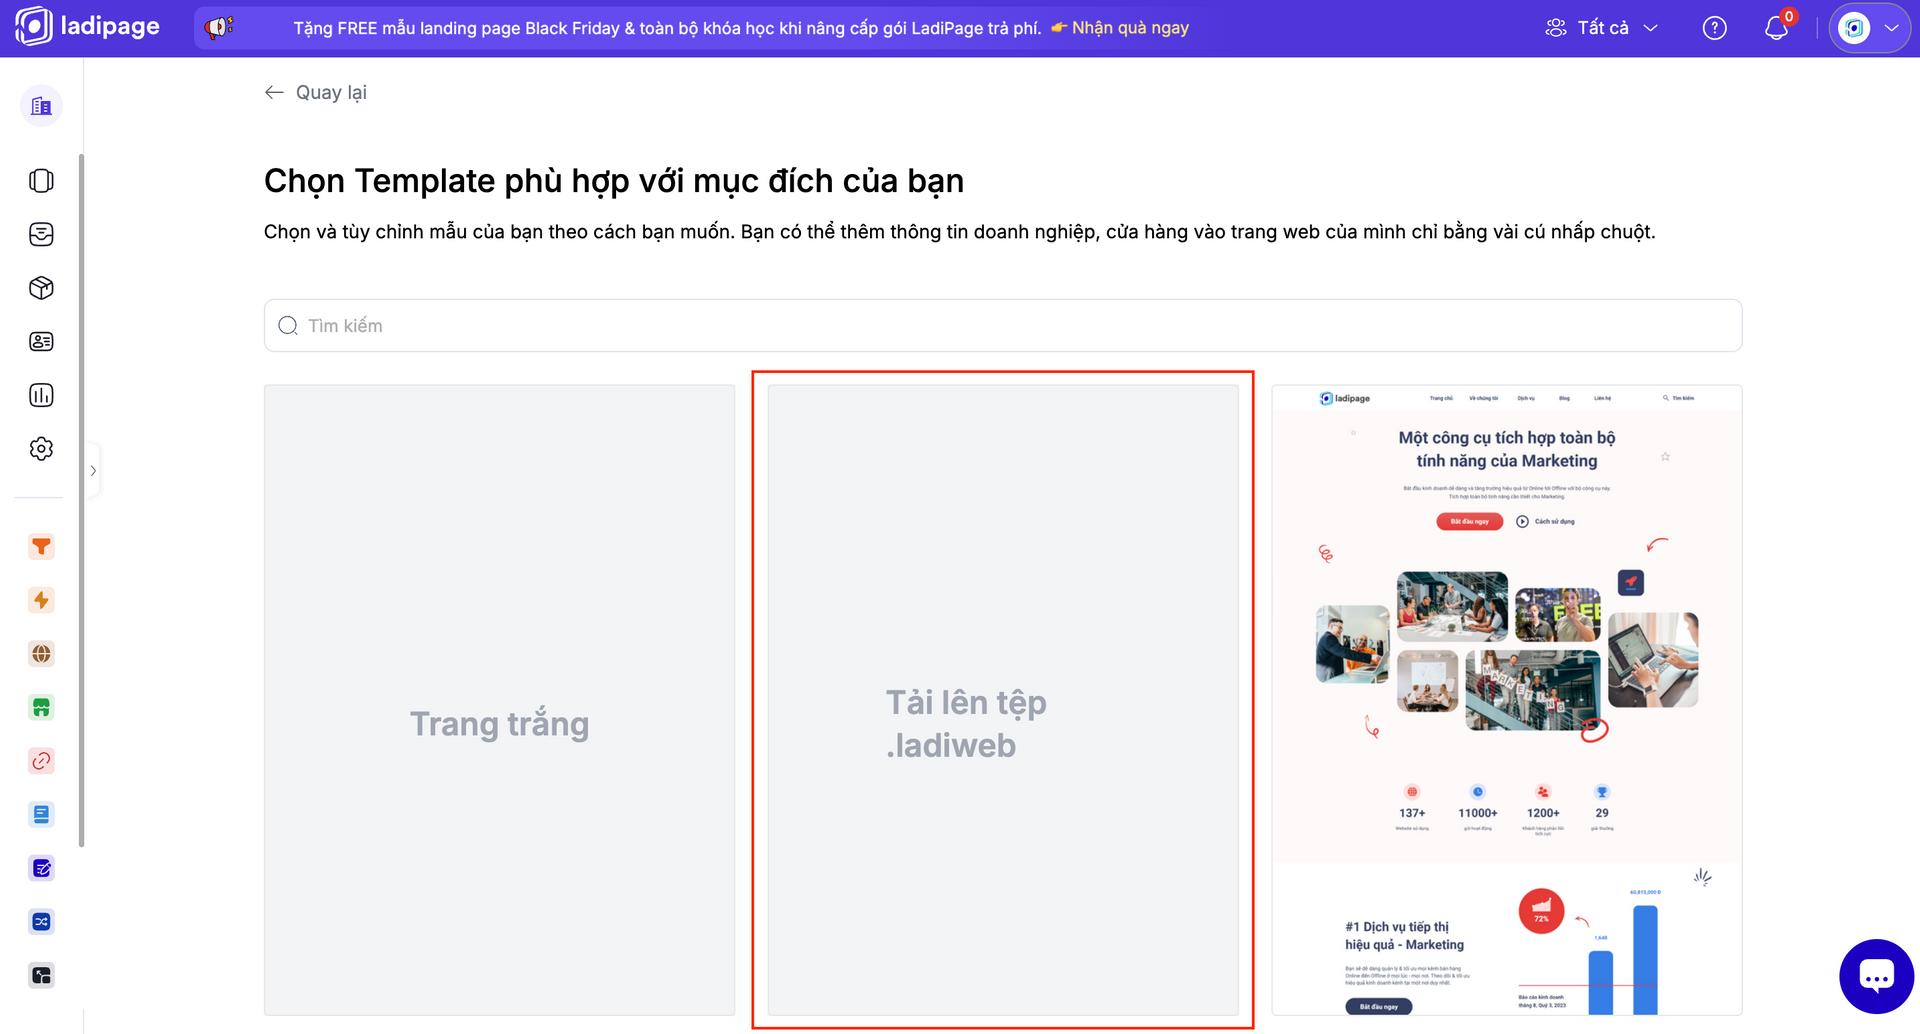Viewport: 1920px width, 1034px height.
Task: Open the green store app icon
Action: 41,708
